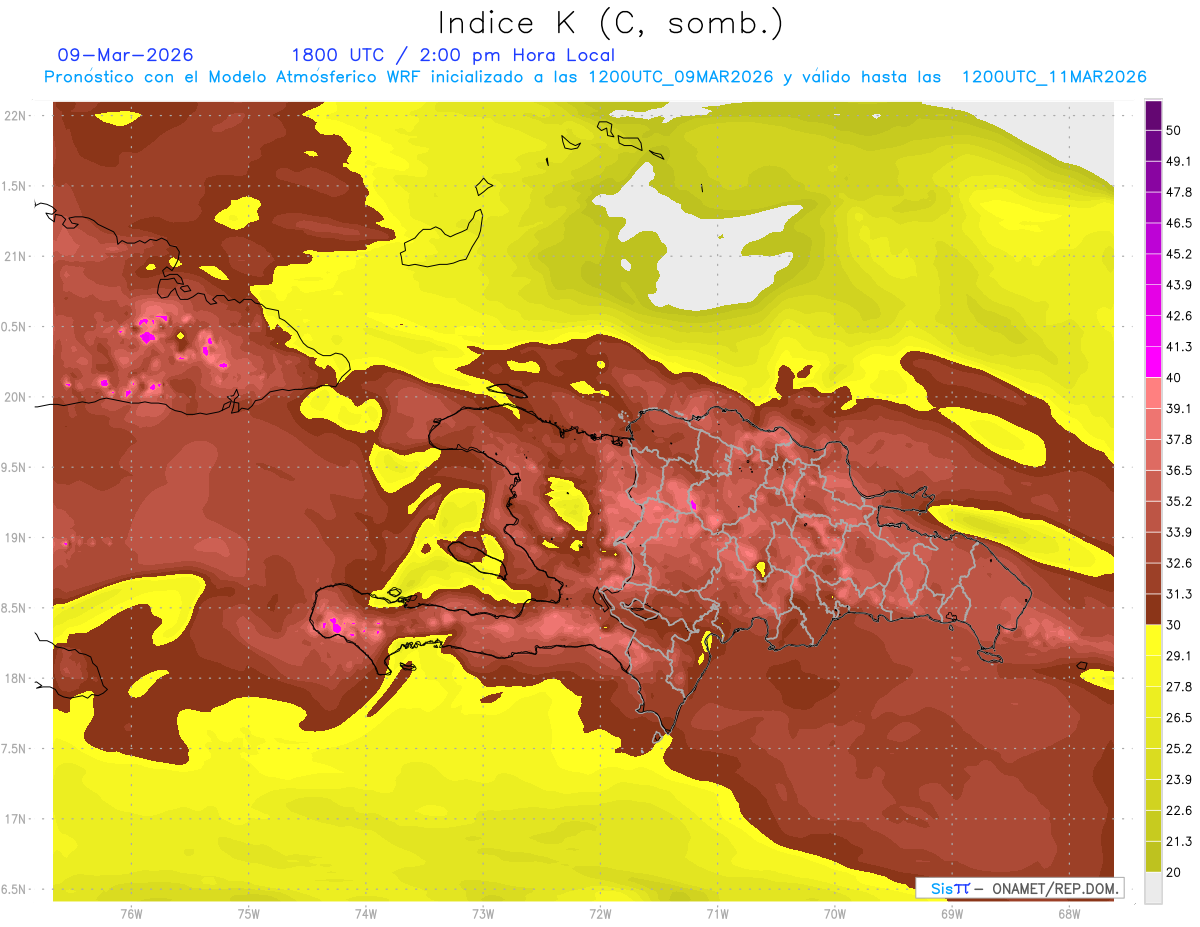Click the "Indice K (C, somb.)" title
Image resolution: width=1200 pixels, height=927 pixels.
tap(611, 24)
